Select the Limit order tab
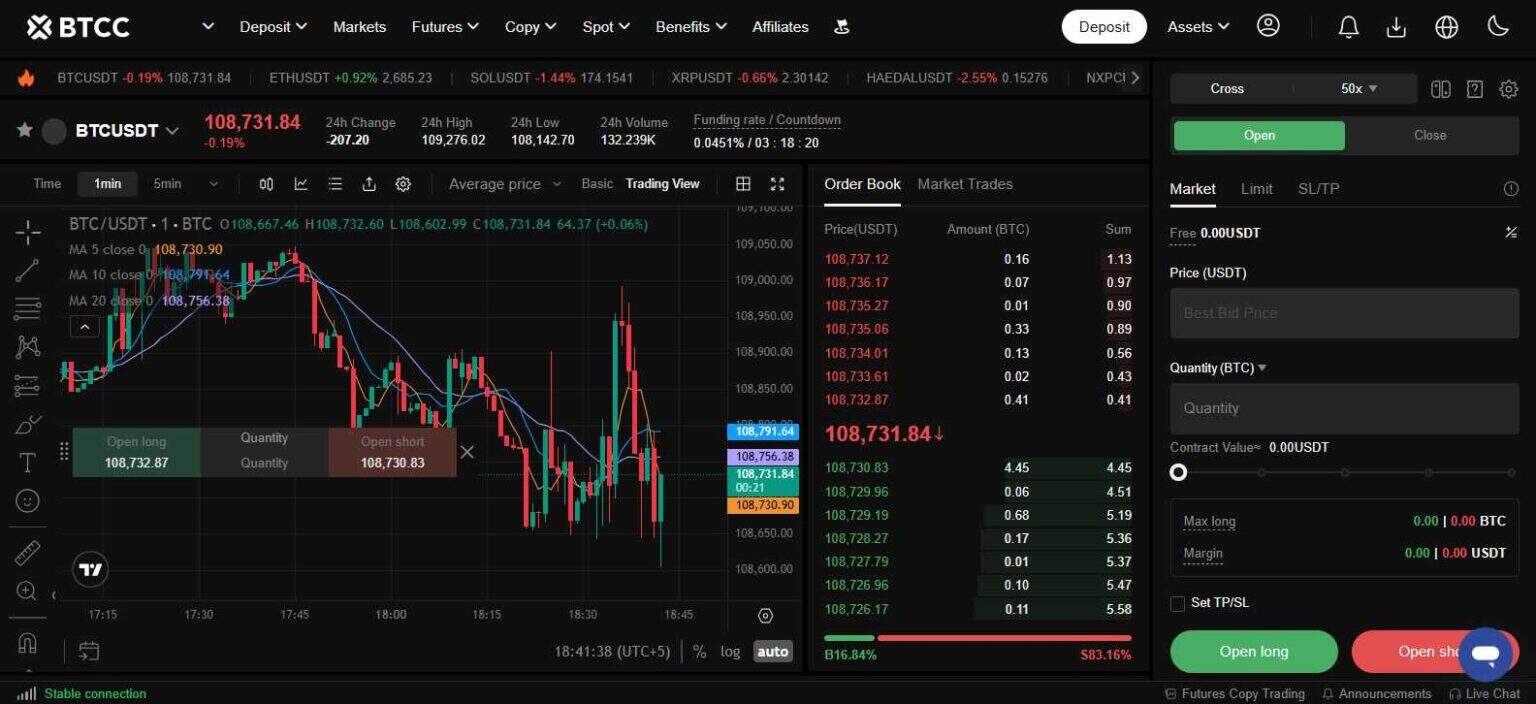1536x704 pixels. coord(1256,189)
